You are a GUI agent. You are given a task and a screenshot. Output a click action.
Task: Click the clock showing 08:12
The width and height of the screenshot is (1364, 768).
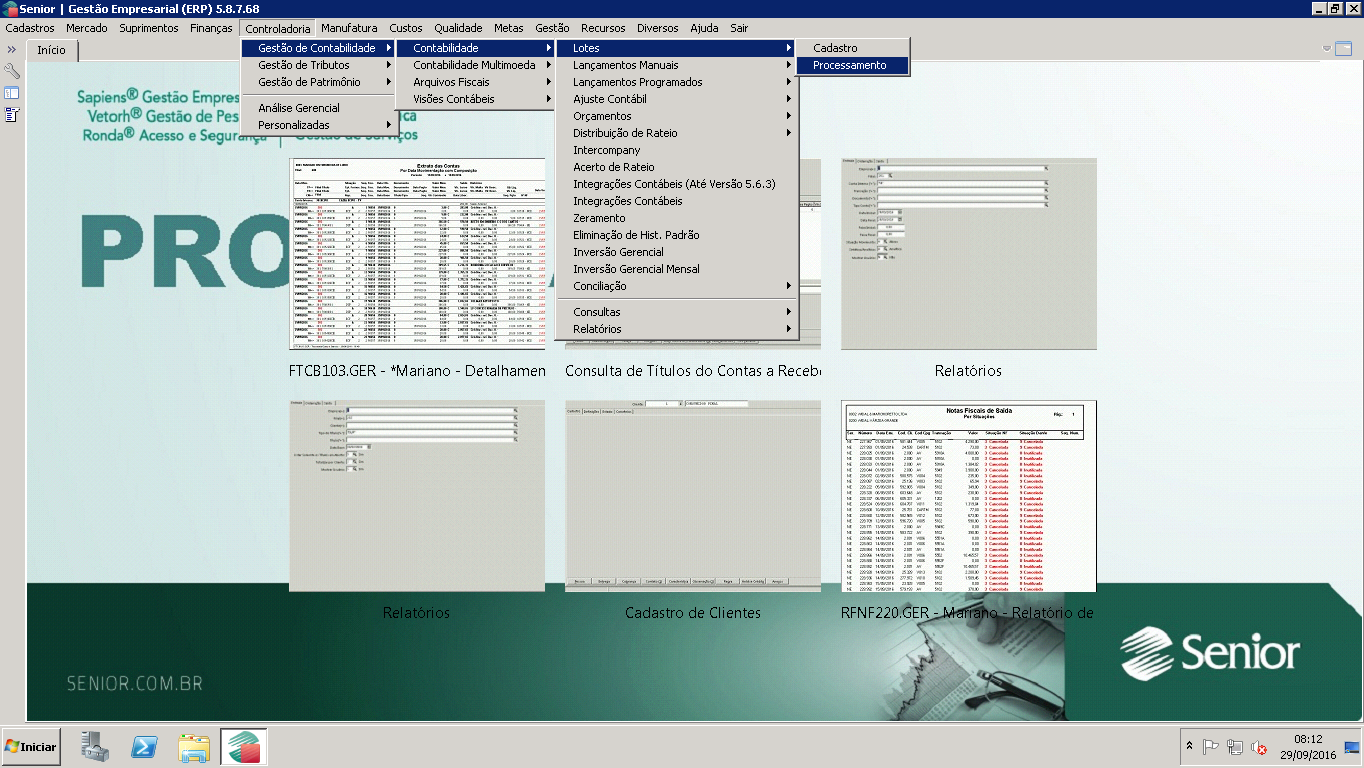1307,739
